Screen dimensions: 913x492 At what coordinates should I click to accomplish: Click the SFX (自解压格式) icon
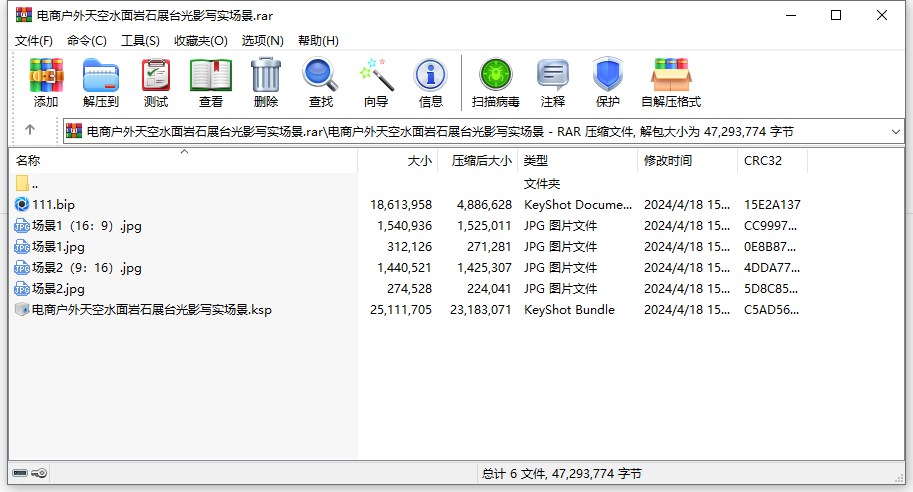click(x=671, y=75)
